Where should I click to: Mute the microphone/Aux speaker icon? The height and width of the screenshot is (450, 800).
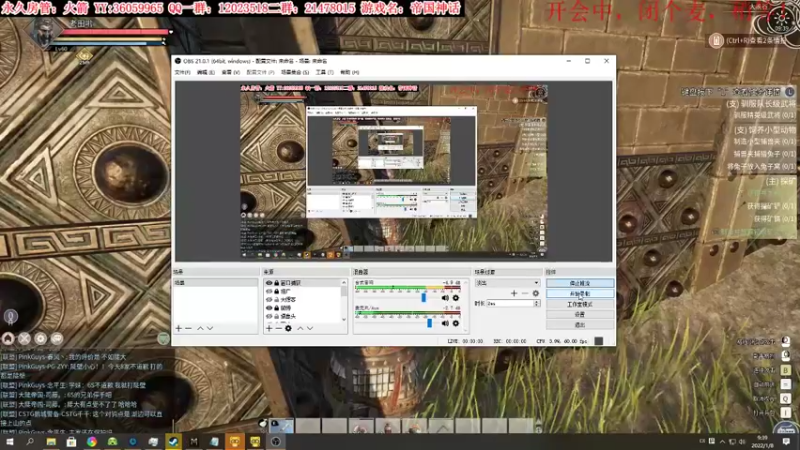point(445,323)
